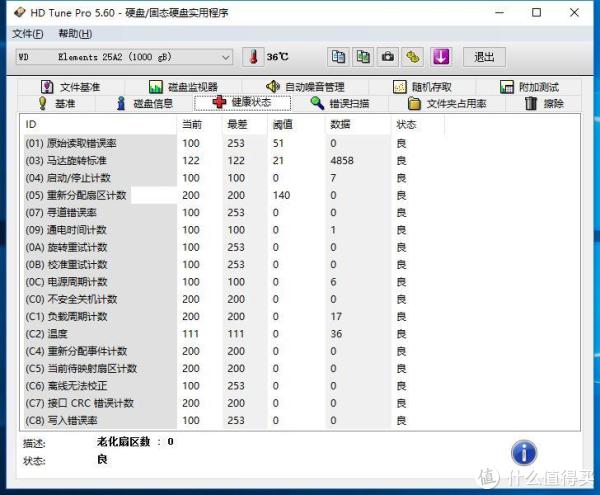This screenshot has height=495, width=600.
Task: Switch to the 错误扫描 tab
Action: click(339, 103)
